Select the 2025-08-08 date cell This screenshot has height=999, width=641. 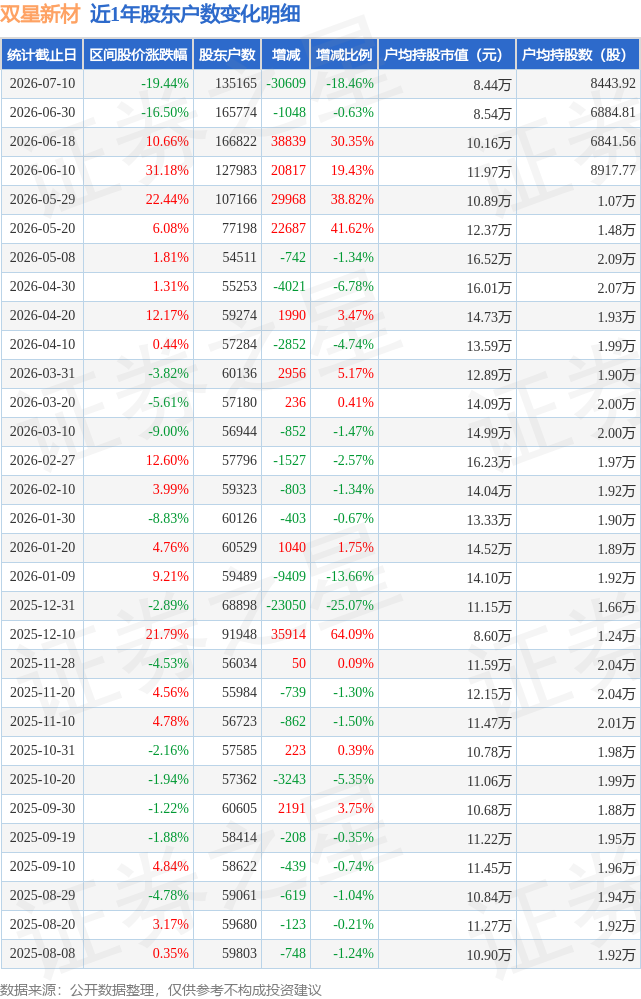click(x=42, y=954)
